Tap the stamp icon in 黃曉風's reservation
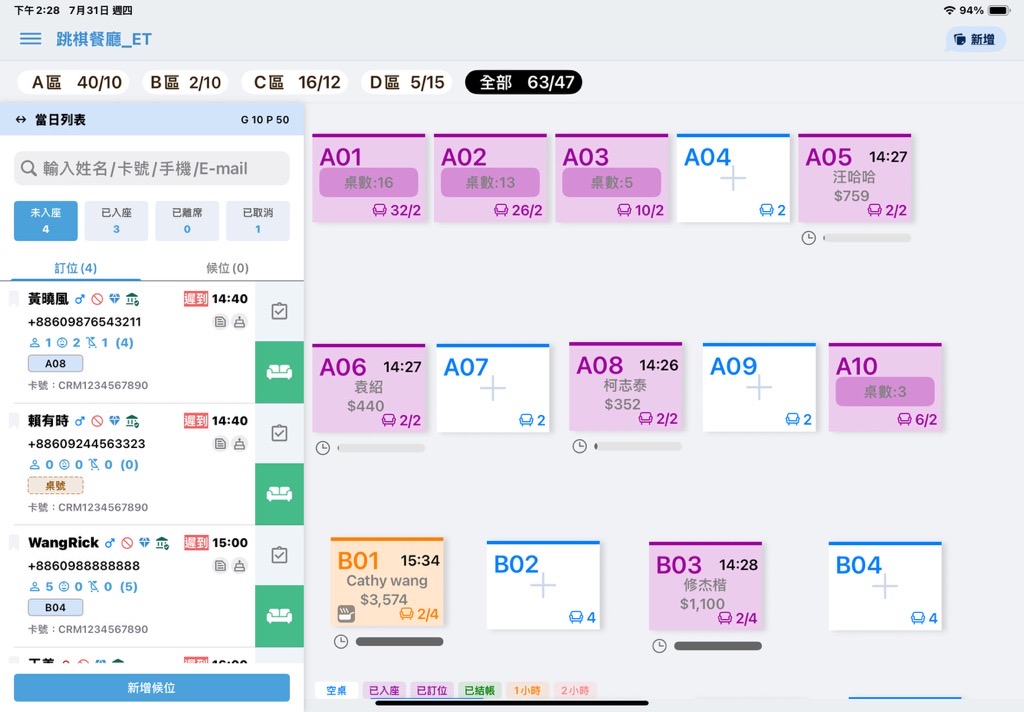Image resolution: width=1024 pixels, height=712 pixels. click(239, 322)
